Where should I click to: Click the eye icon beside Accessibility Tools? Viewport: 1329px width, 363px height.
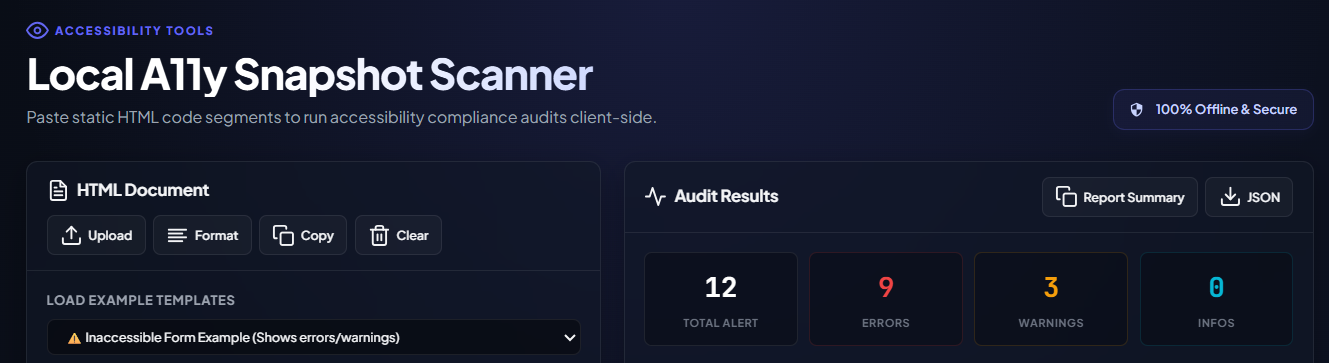[37, 30]
